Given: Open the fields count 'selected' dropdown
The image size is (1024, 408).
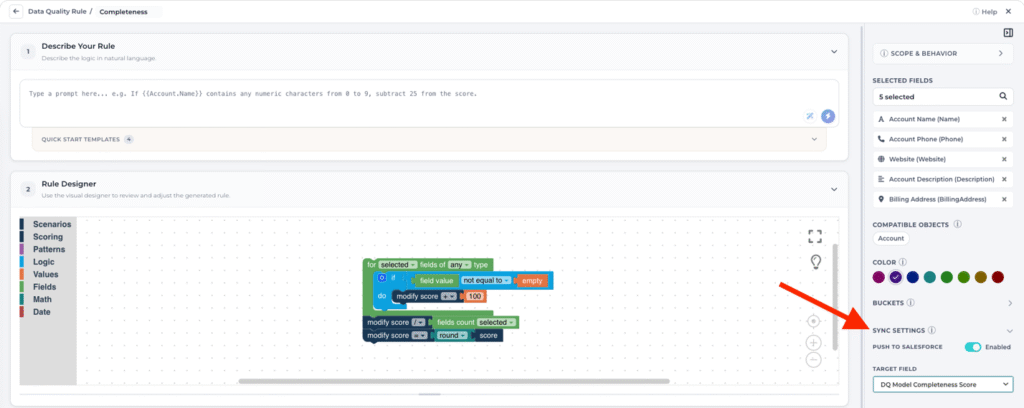Looking at the screenshot, I should pos(496,322).
